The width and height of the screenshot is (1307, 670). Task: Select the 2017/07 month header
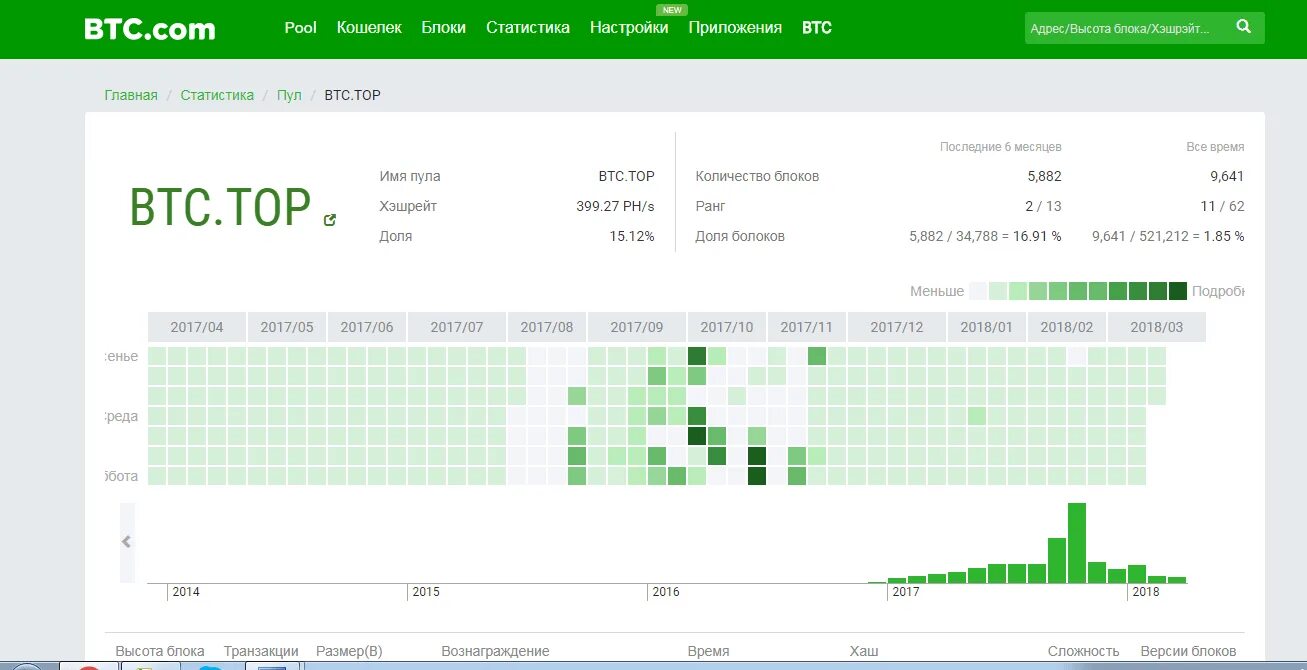click(457, 327)
